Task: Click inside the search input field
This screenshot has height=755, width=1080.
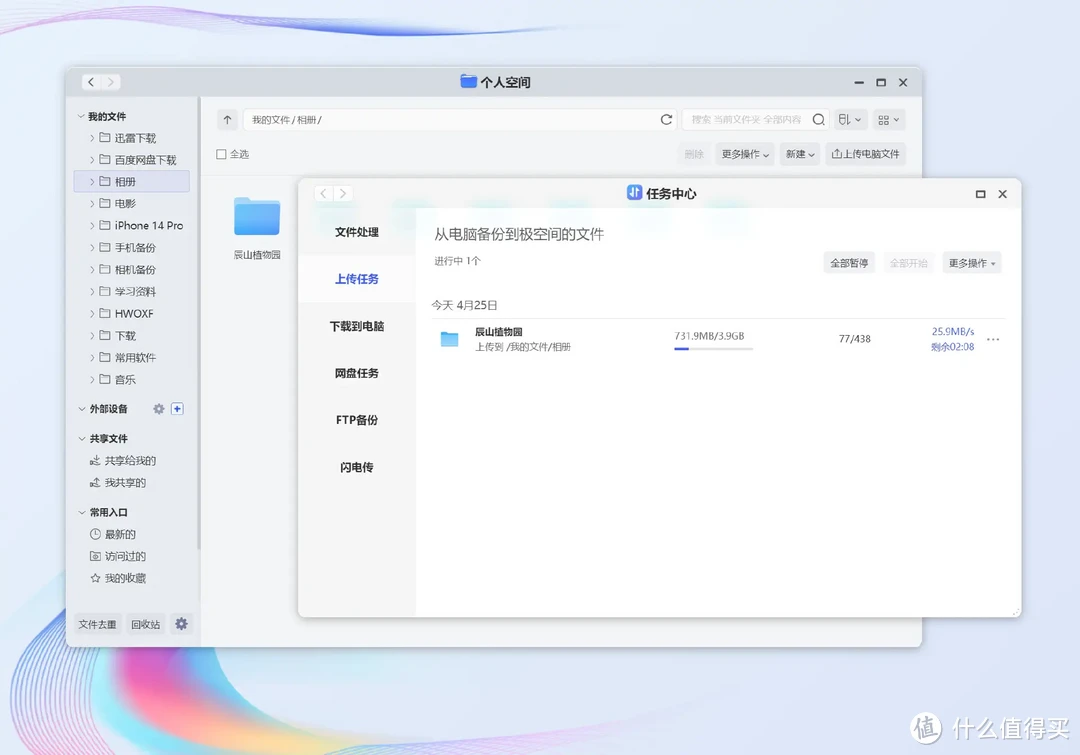Action: pos(750,119)
